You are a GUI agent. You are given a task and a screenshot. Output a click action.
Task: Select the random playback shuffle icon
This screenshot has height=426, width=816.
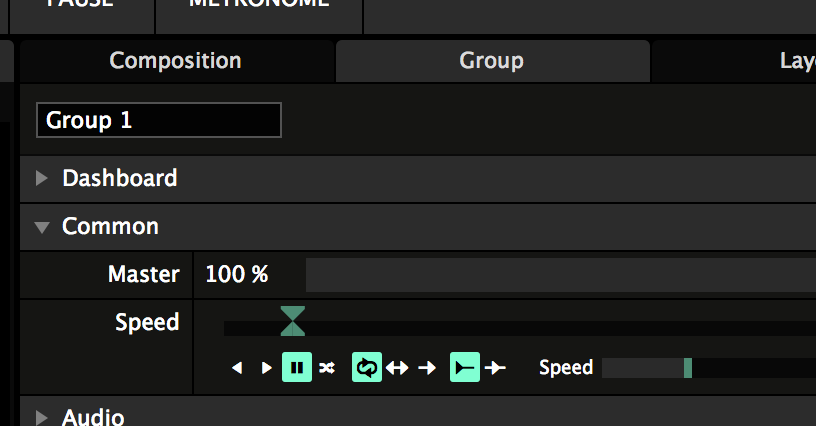tap(327, 368)
